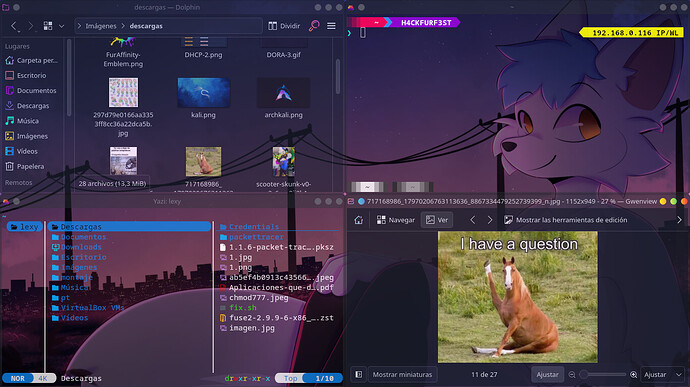
Task: Expand Gwenview toolbar overflow arrow
Action: [x=679, y=220]
